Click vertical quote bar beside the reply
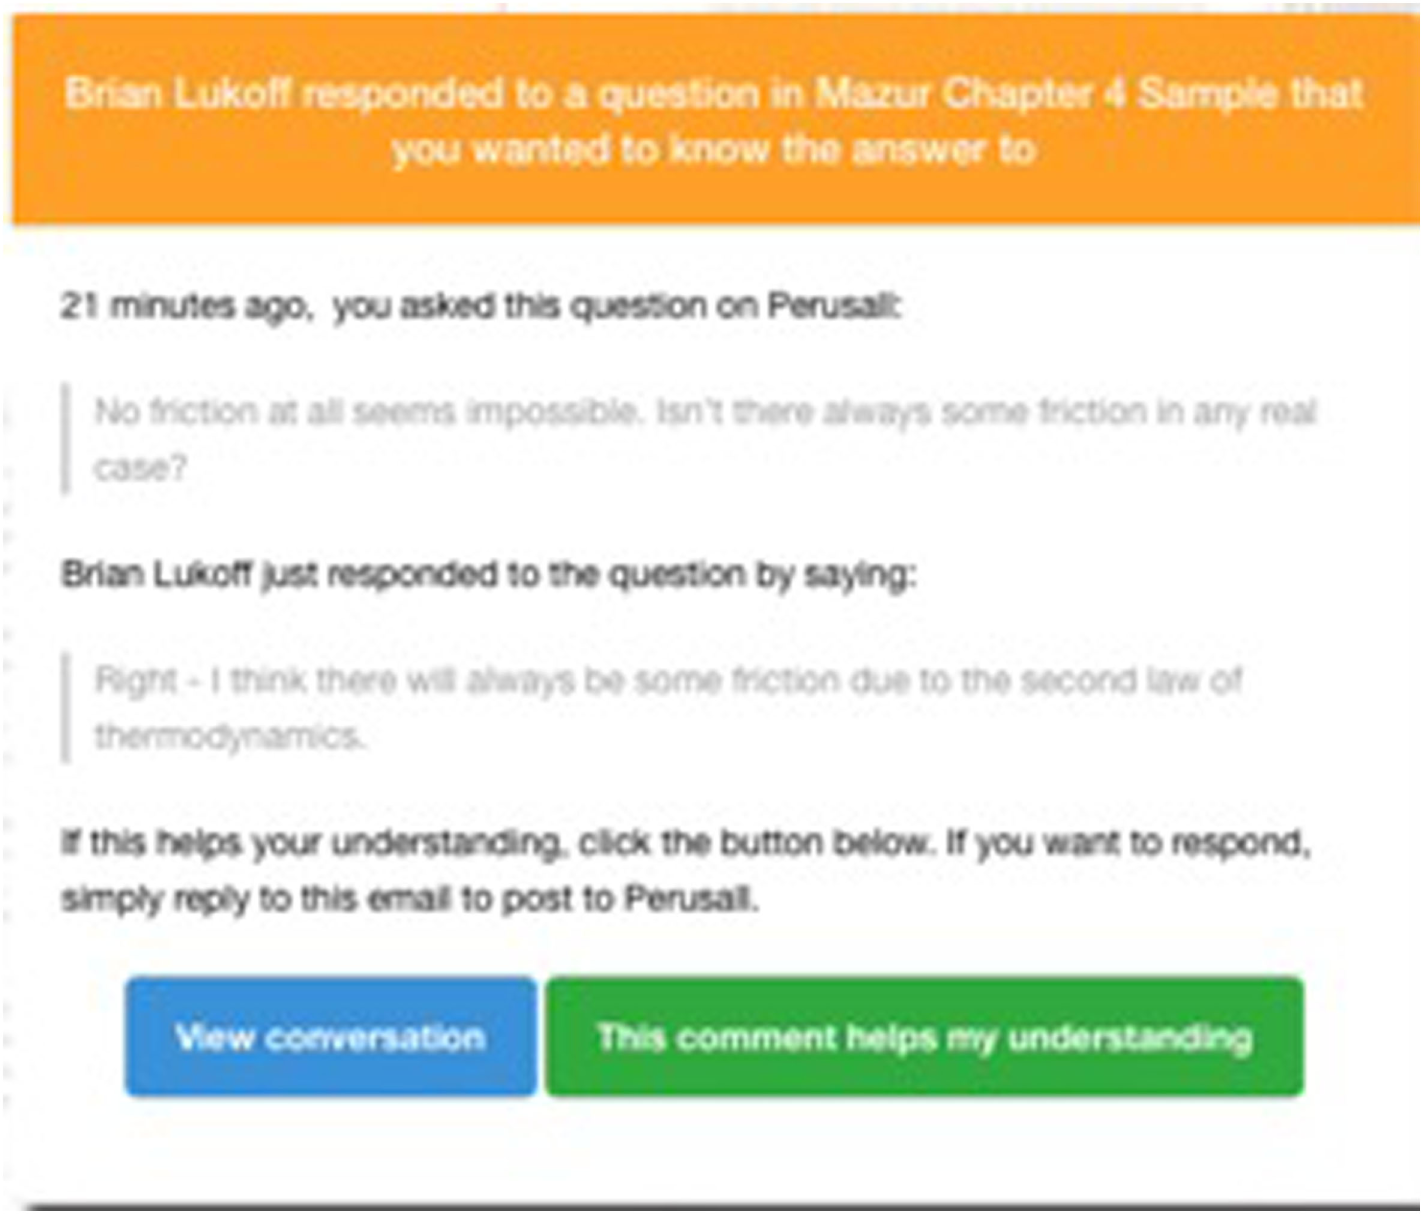1423x1214 pixels. pyautogui.click(x=66, y=708)
